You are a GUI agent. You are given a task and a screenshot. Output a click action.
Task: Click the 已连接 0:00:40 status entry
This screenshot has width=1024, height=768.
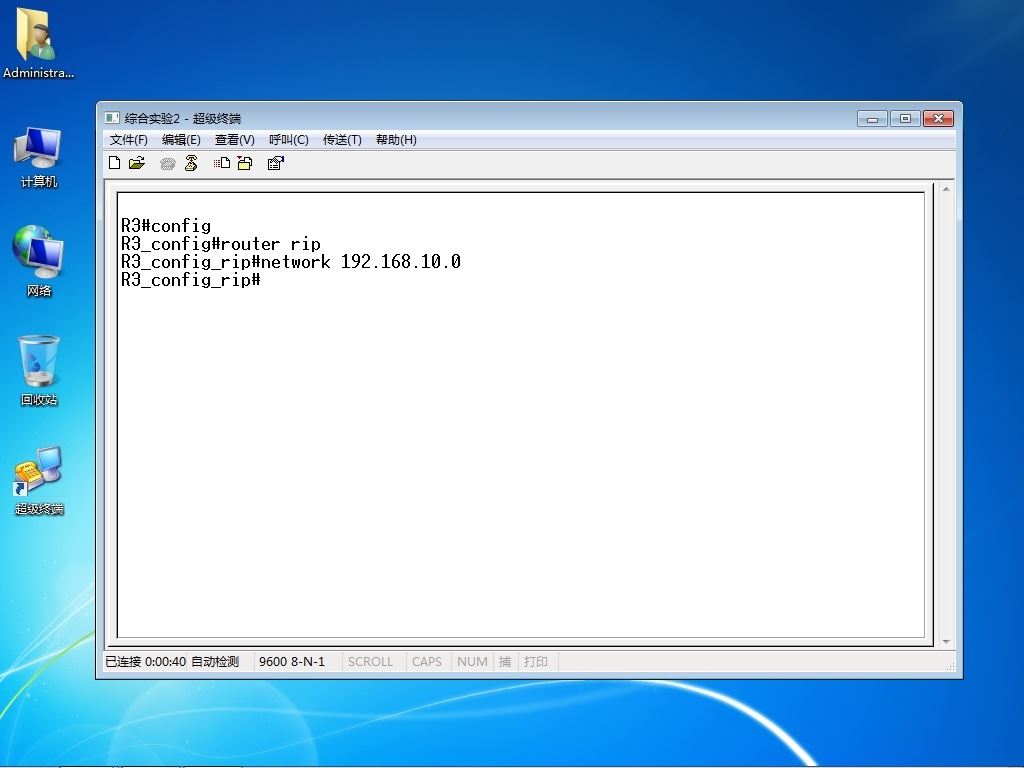pos(146,662)
